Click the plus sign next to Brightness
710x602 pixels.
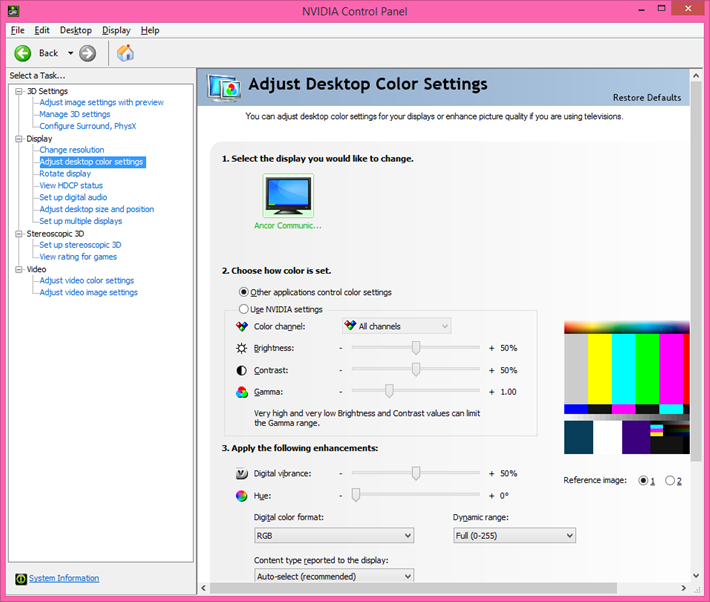pyautogui.click(x=491, y=348)
